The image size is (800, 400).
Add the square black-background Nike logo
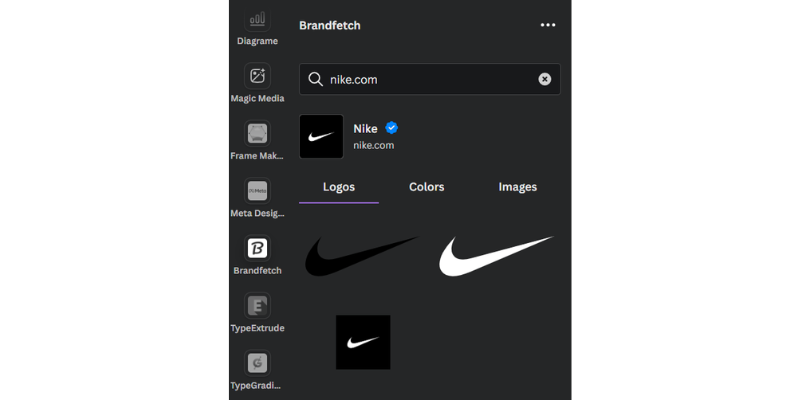point(363,342)
